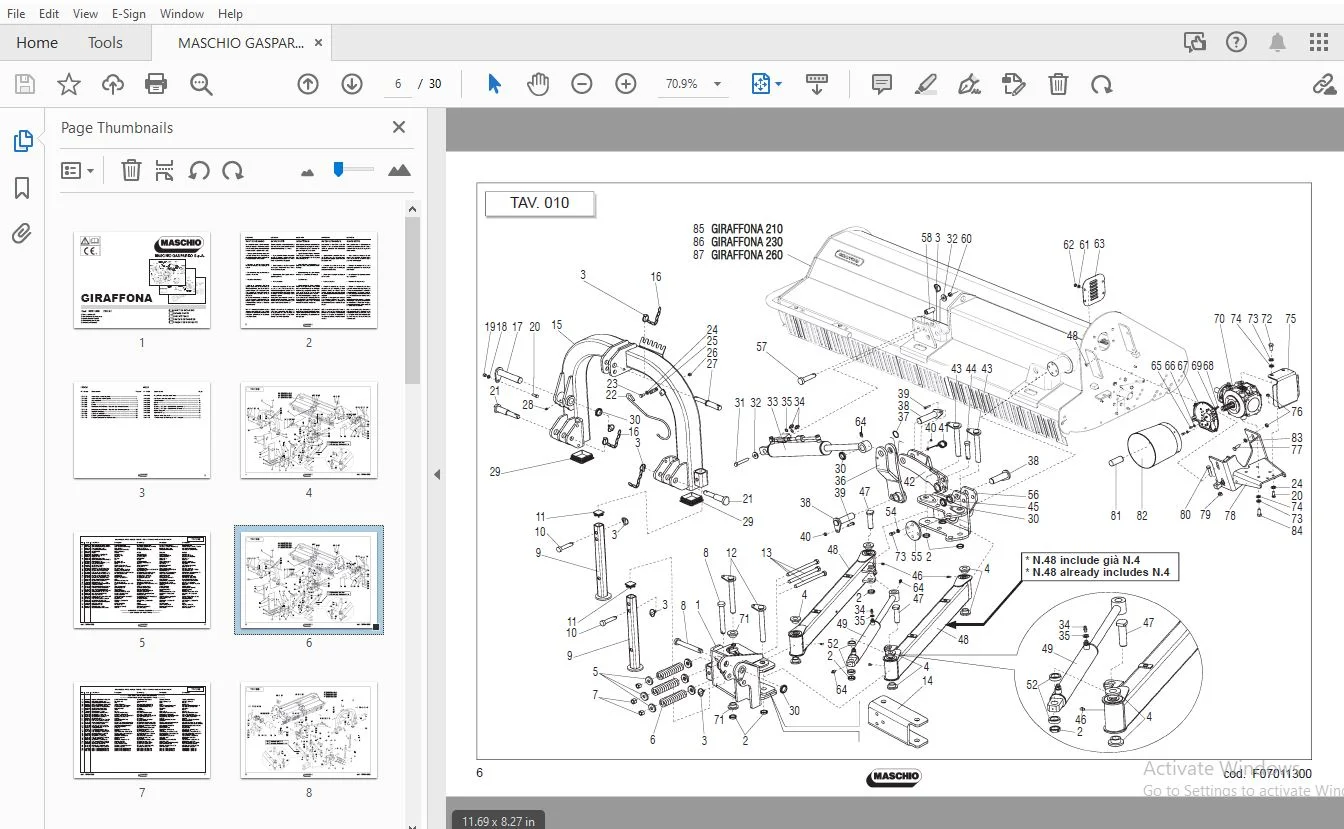Open the Edit menu
The width and height of the screenshot is (1344, 829).
(49, 13)
